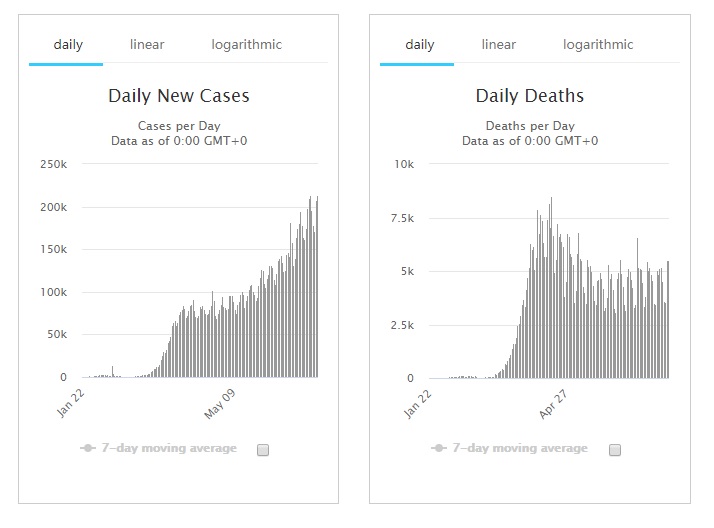
Task: Click the Deaths per Day subtitle
Action: pos(530,126)
